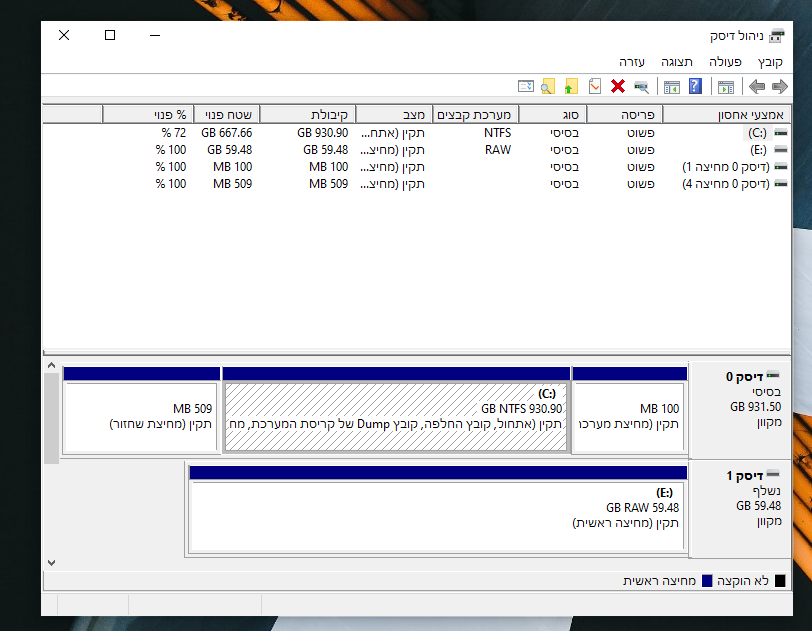Open the קובץ (File) menu
This screenshot has height=631, width=812.
770,60
